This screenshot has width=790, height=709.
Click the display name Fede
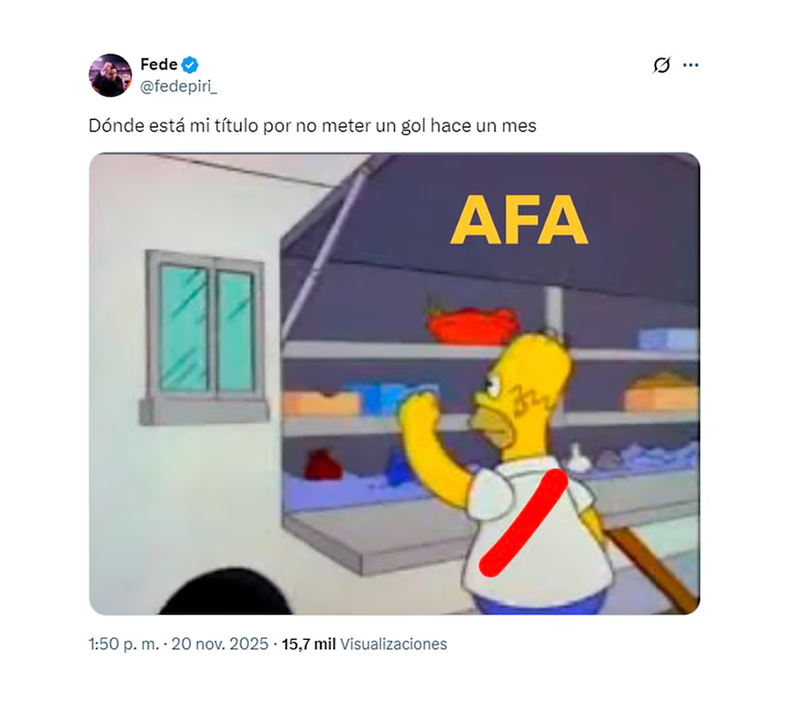159,65
